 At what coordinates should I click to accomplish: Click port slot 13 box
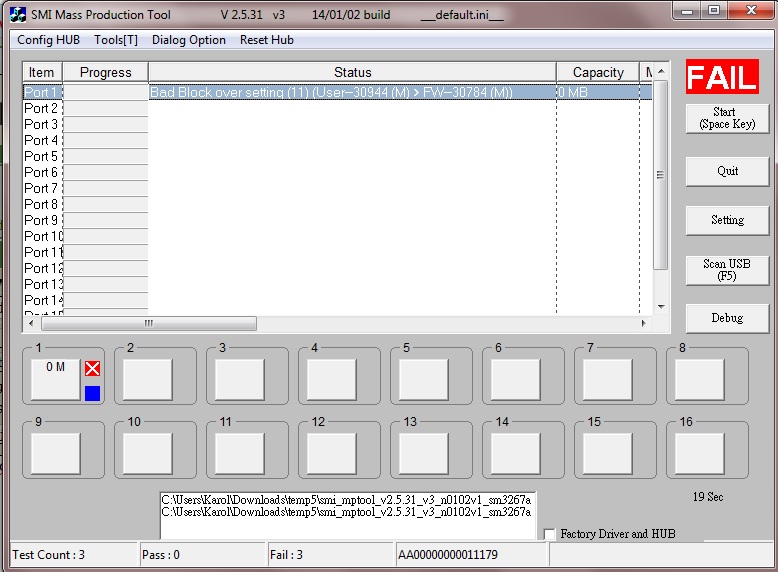[423, 453]
